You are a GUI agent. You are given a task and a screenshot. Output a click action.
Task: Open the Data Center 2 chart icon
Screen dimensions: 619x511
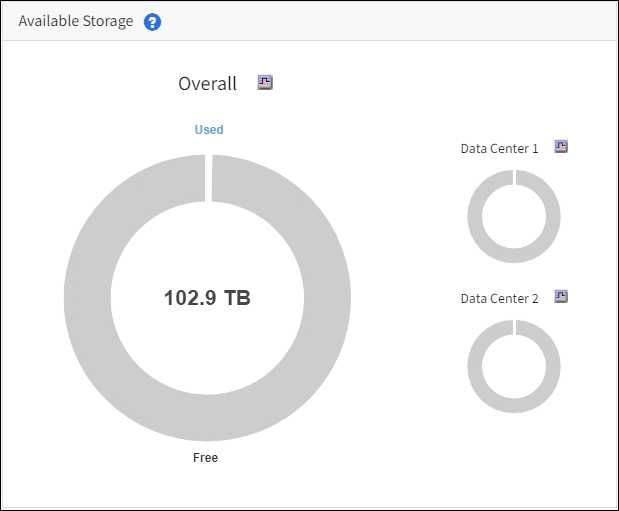click(x=561, y=297)
